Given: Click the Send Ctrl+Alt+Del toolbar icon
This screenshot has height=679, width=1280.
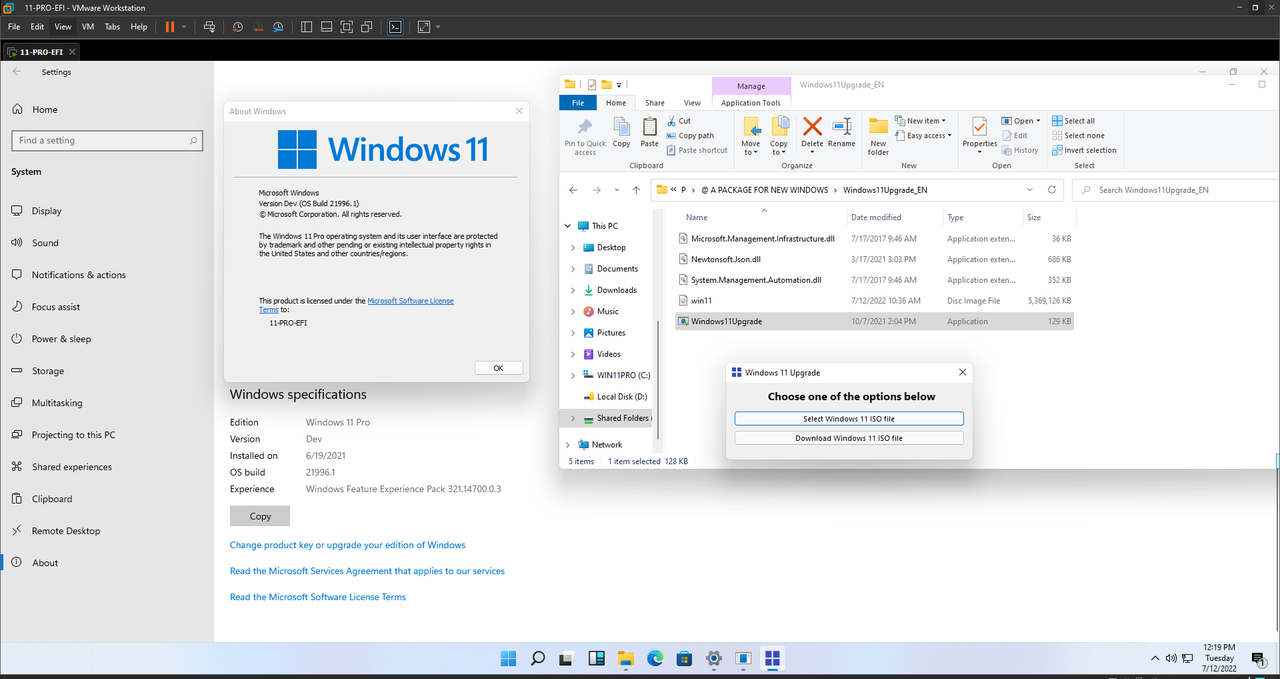Looking at the screenshot, I should click(208, 27).
